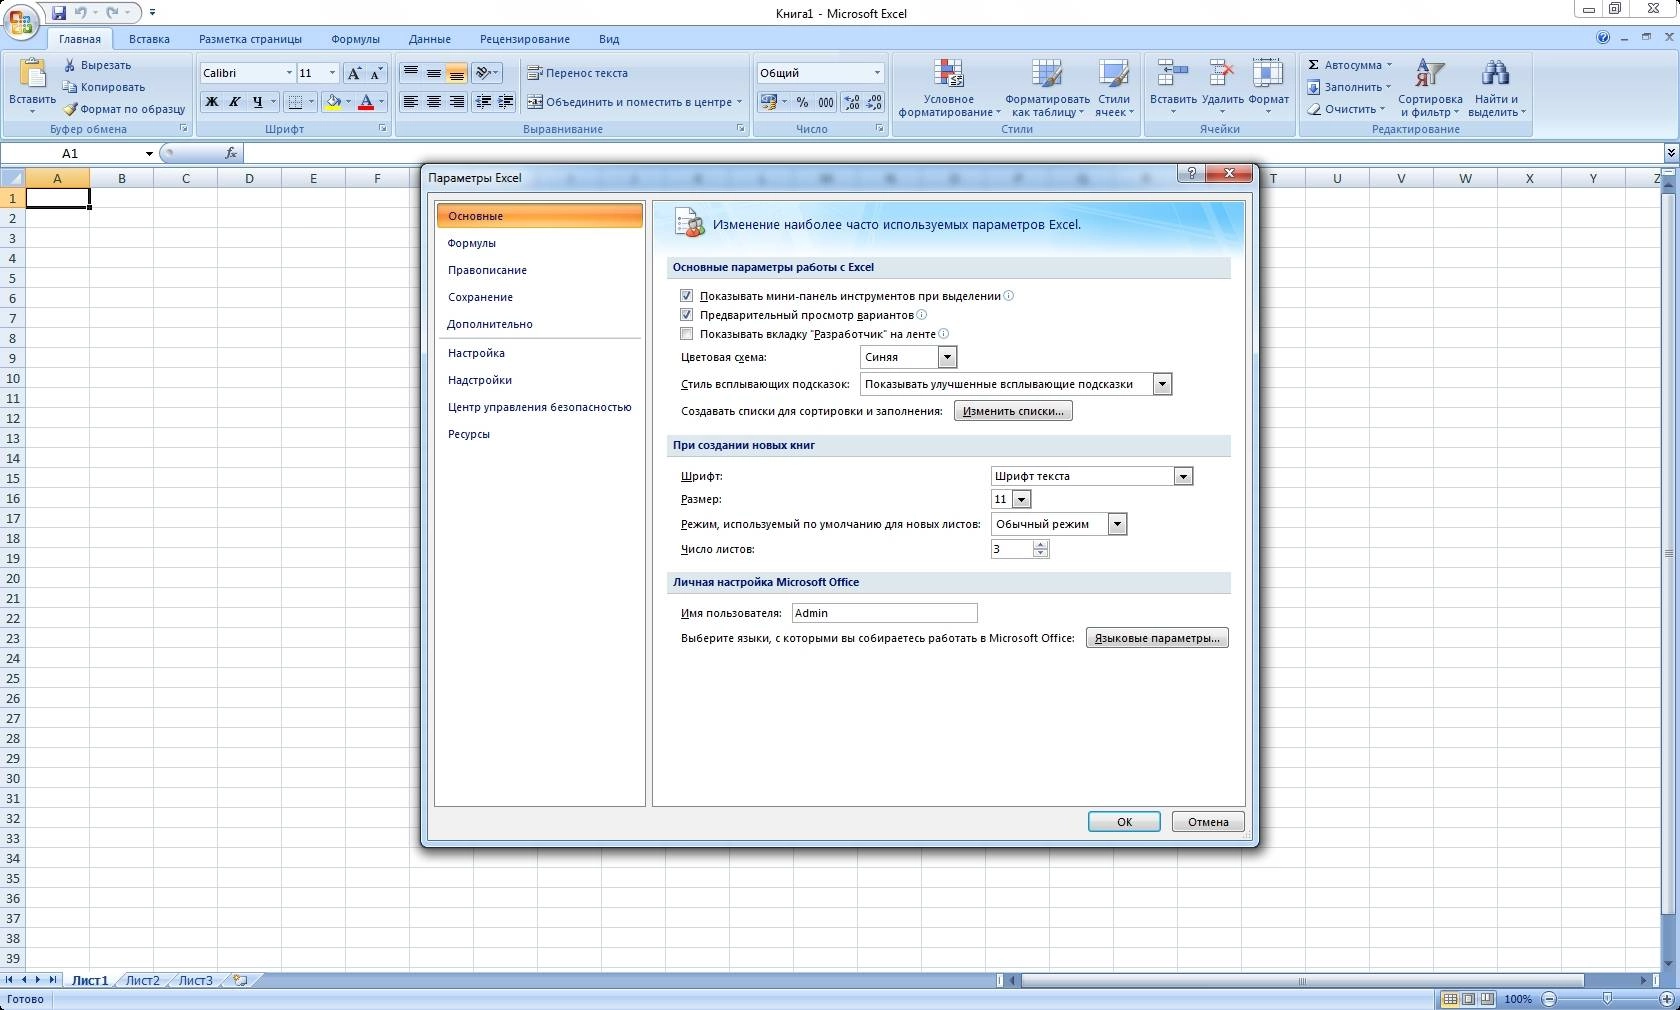The height and width of the screenshot is (1010, 1680).
Task: Click the Save icon in quick access toolbar
Action: coord(59,13)
